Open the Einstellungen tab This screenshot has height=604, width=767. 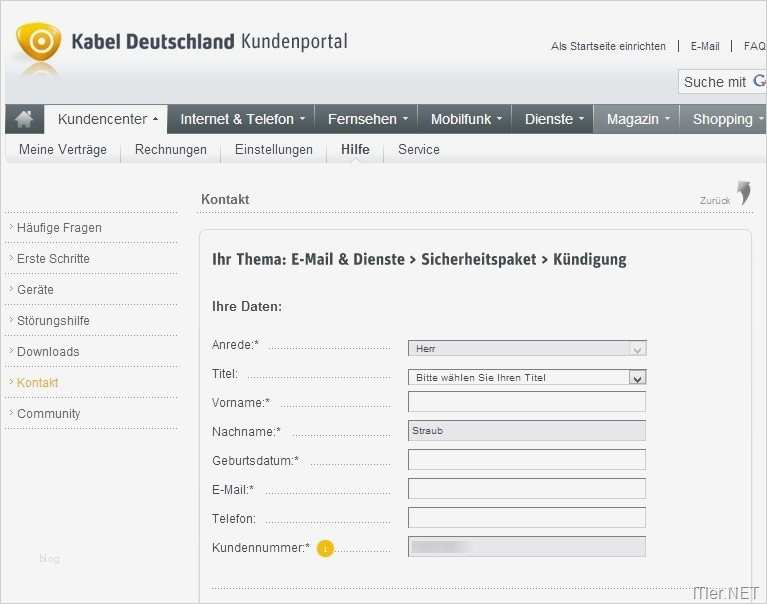point(274,150)
